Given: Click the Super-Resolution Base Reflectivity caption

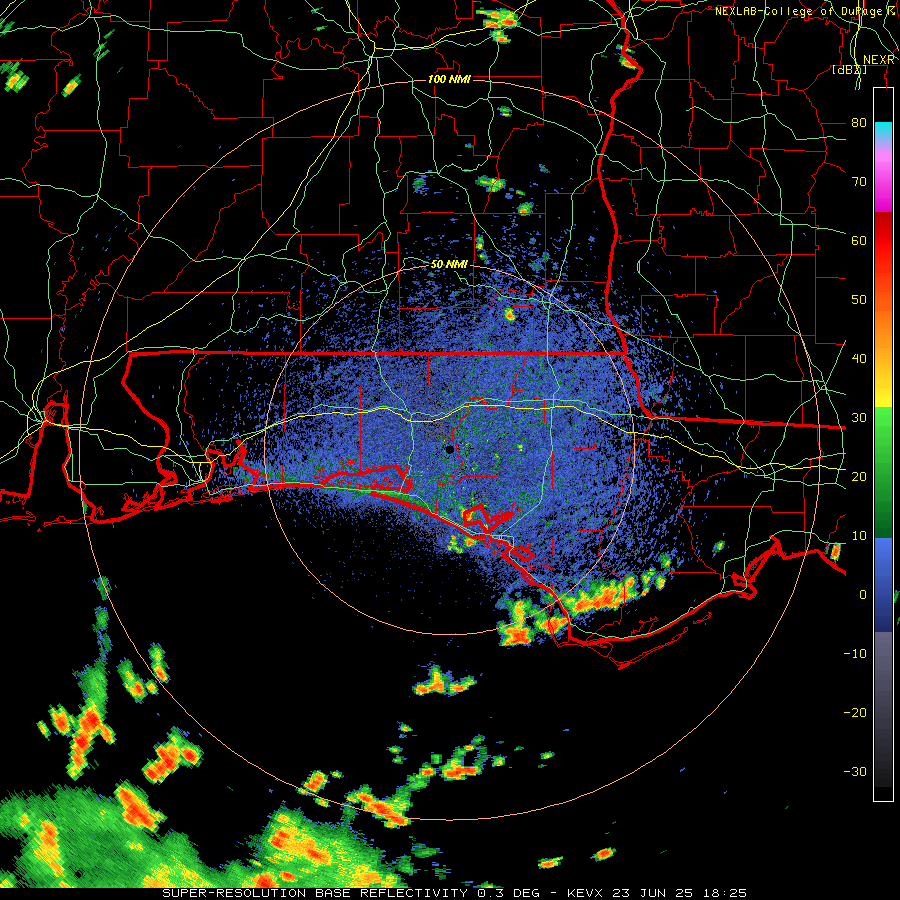Looking at the screenshot, I should pyautogui.click(x=454, y=893).
